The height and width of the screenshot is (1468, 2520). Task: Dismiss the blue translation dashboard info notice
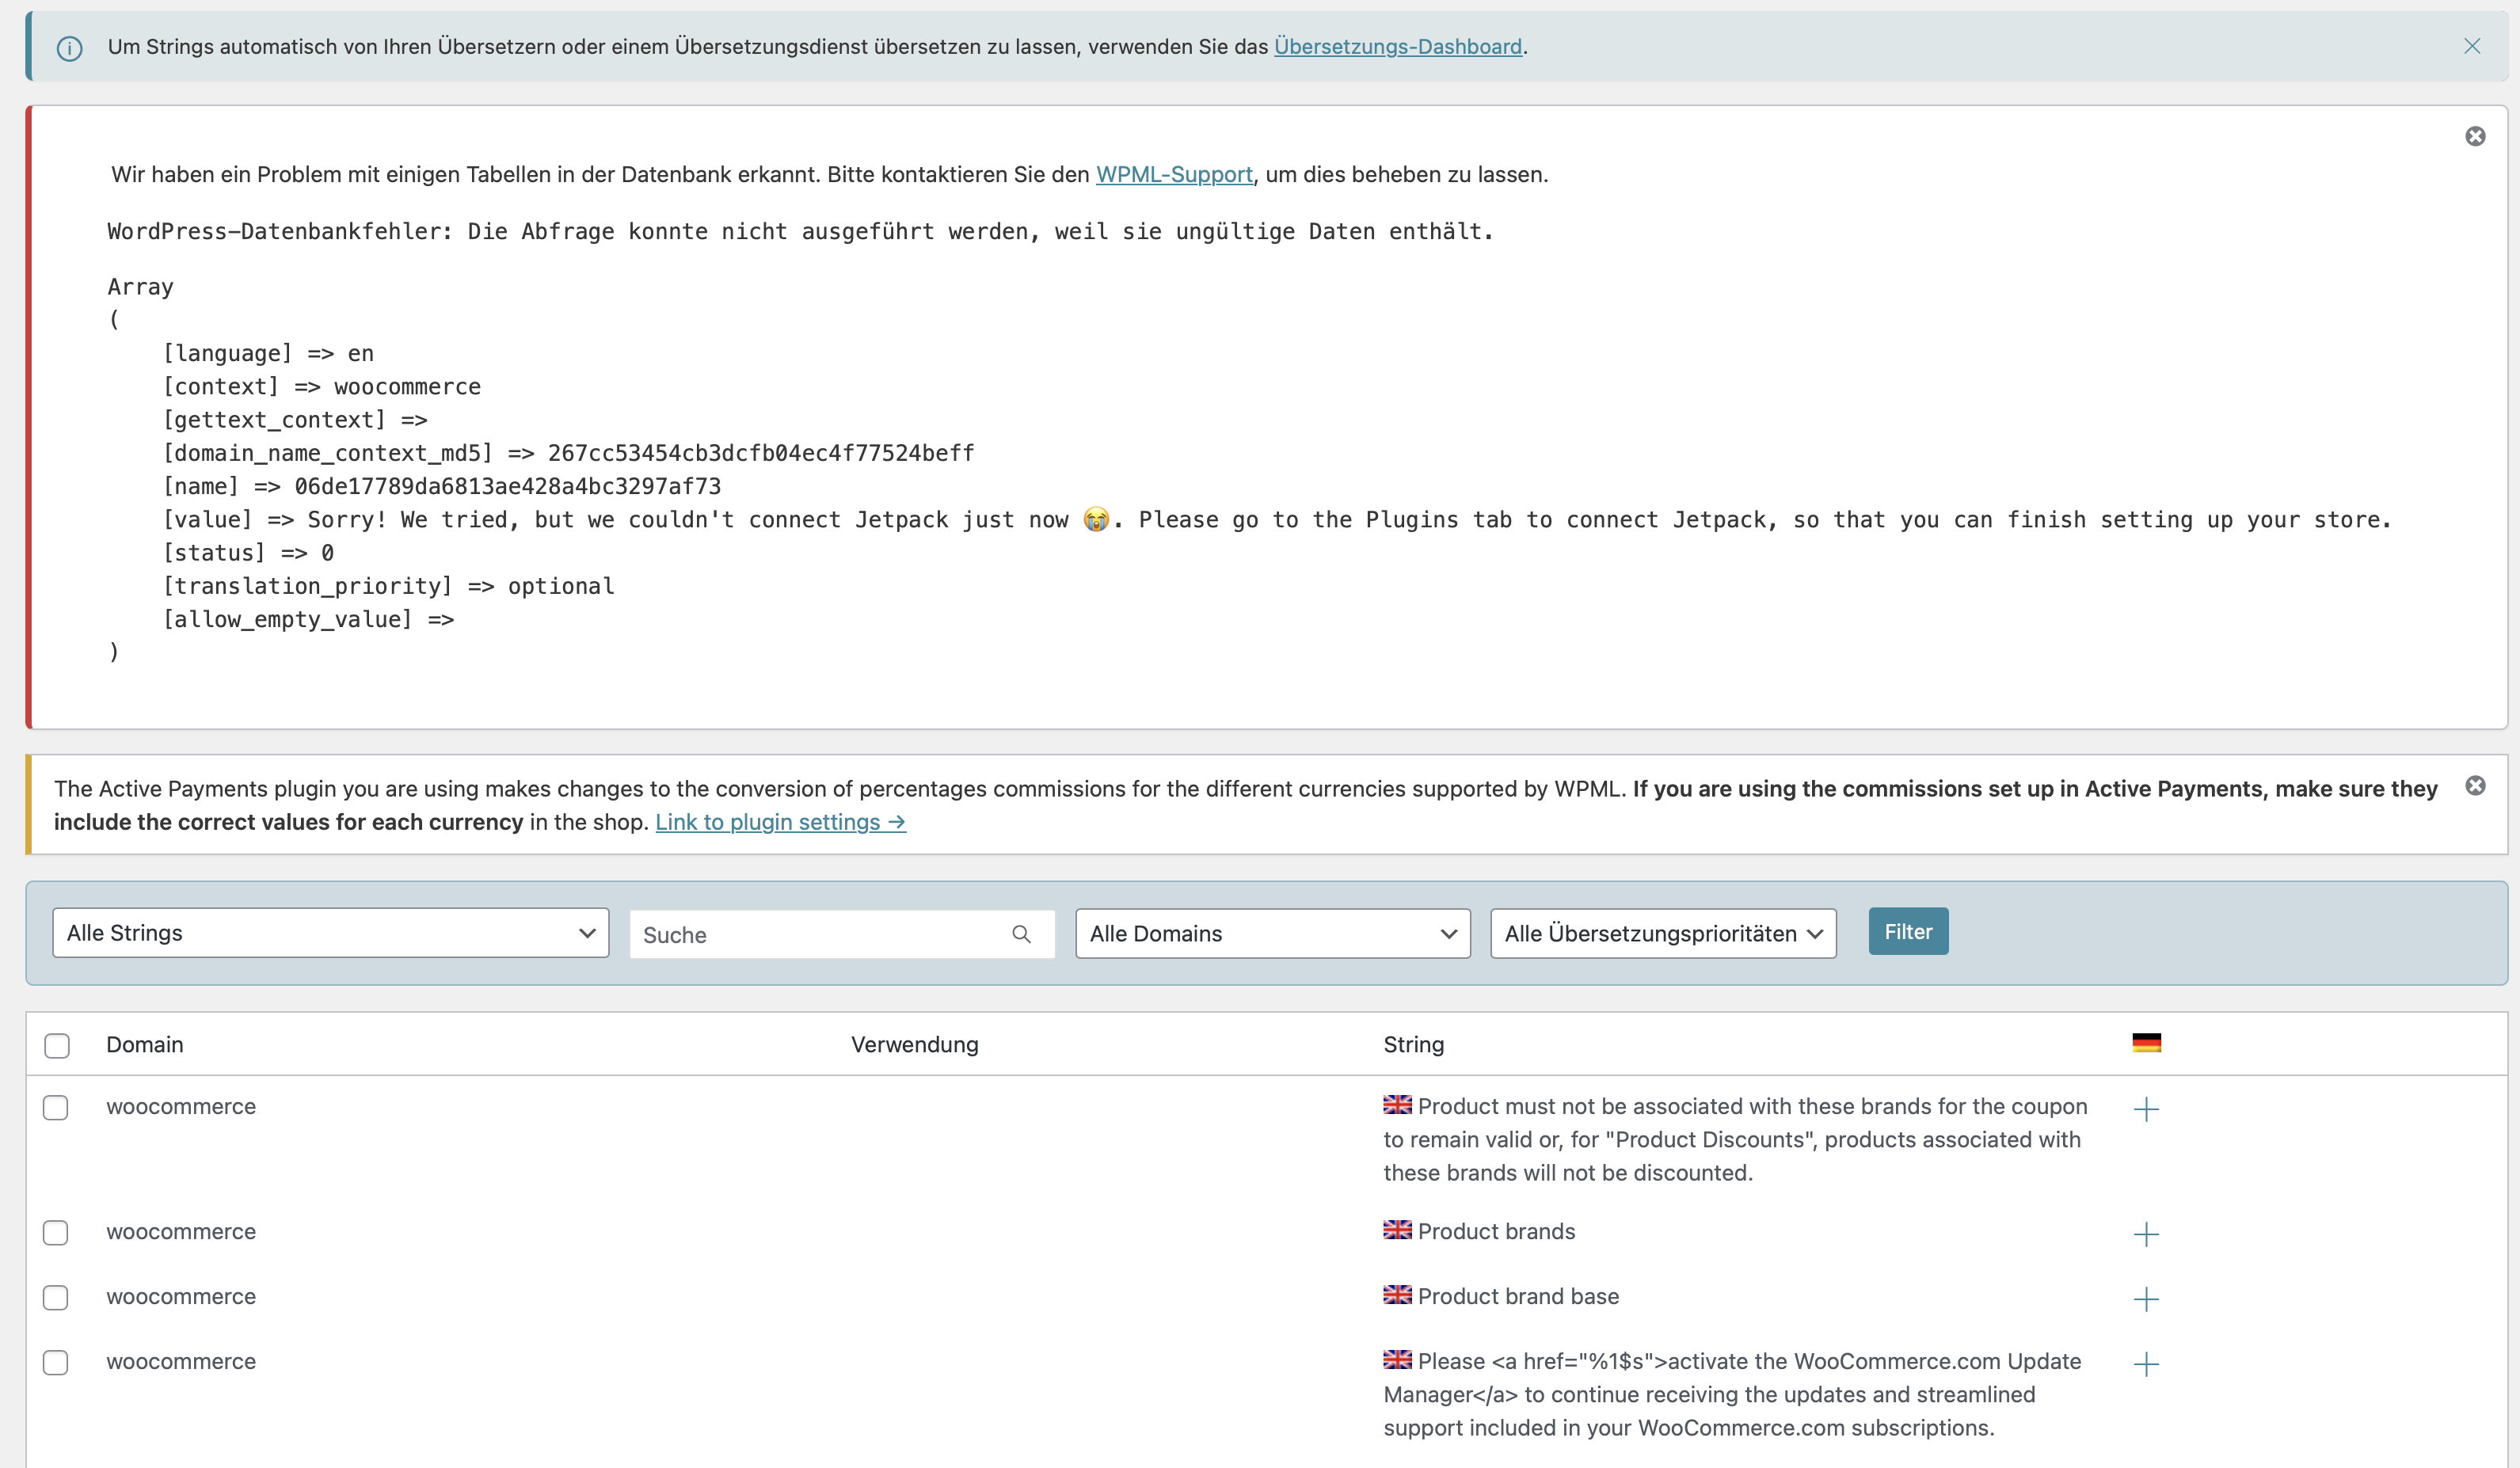point(2472,46)
